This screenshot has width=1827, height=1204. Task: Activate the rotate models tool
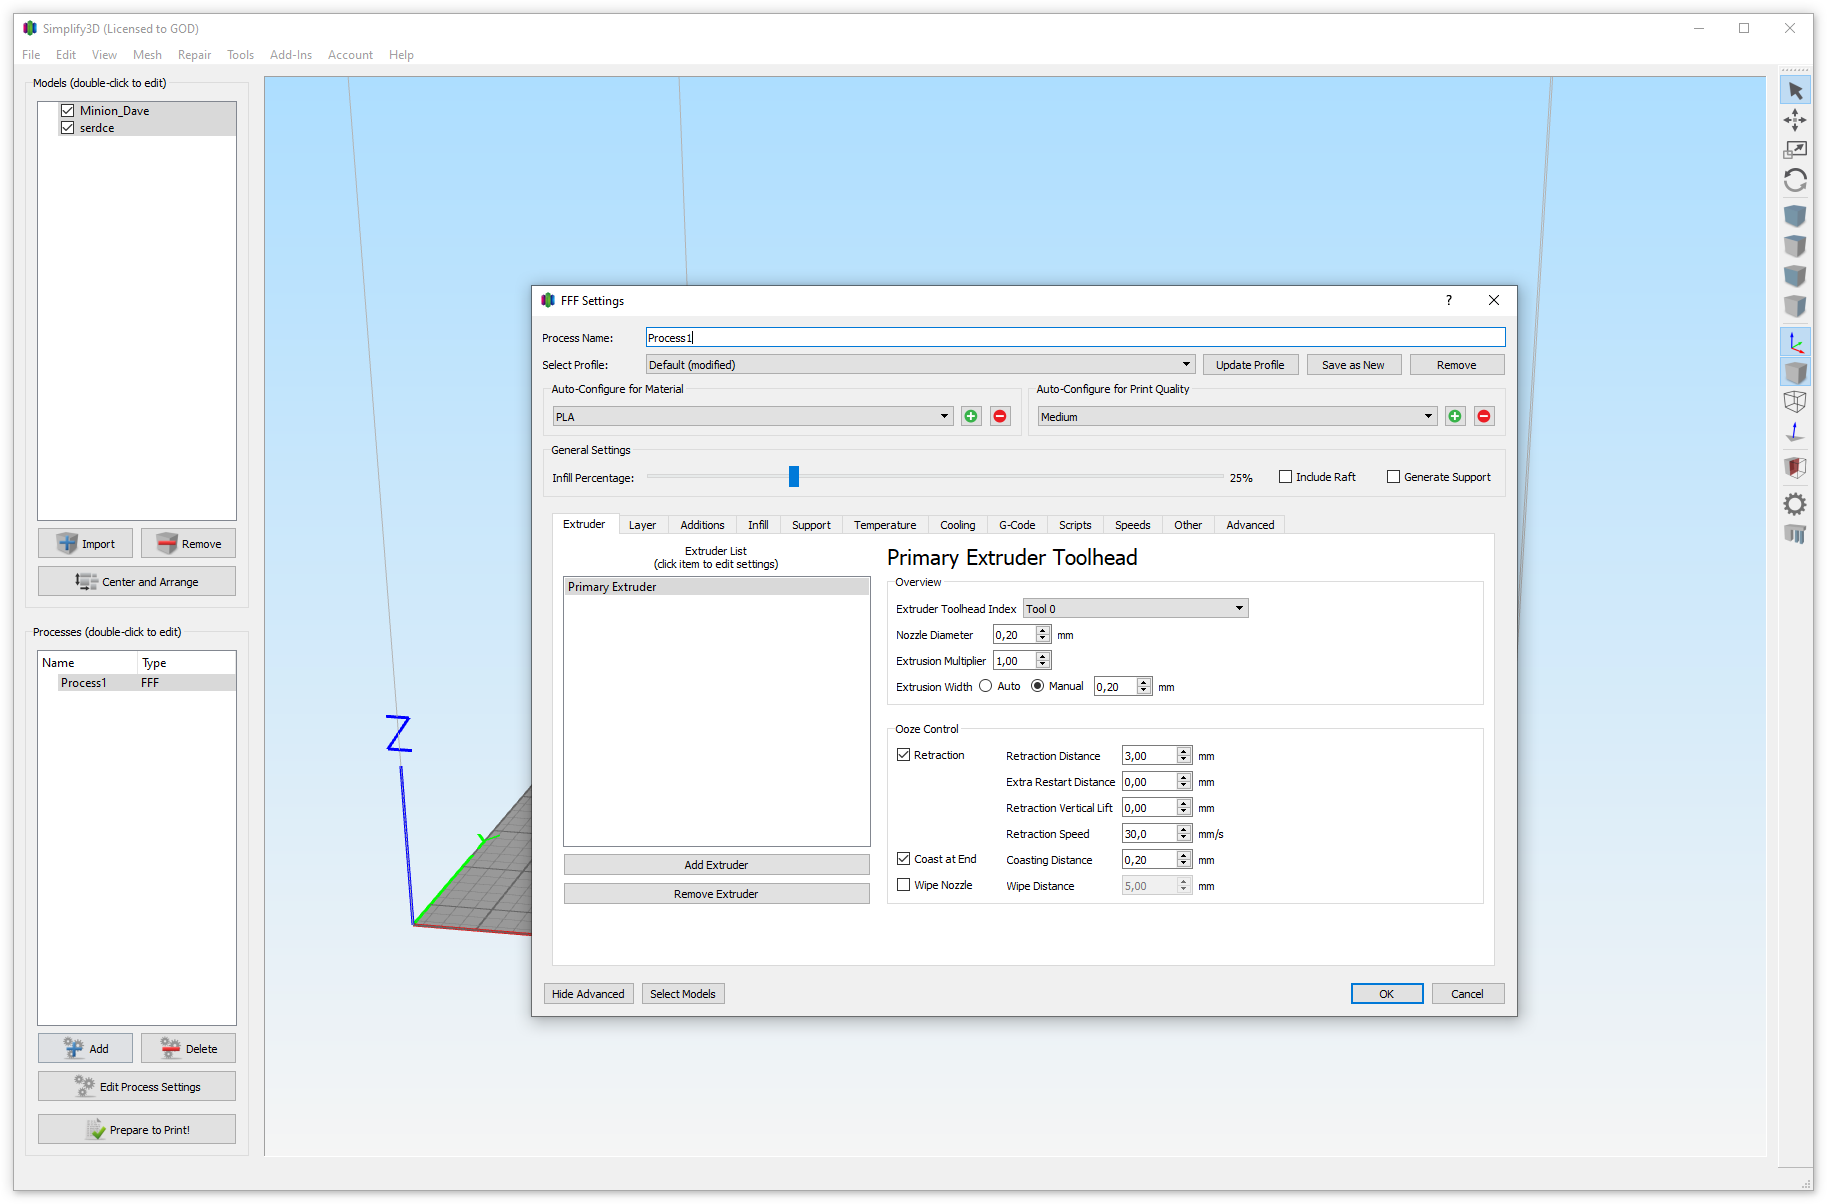coord(1795,180)
